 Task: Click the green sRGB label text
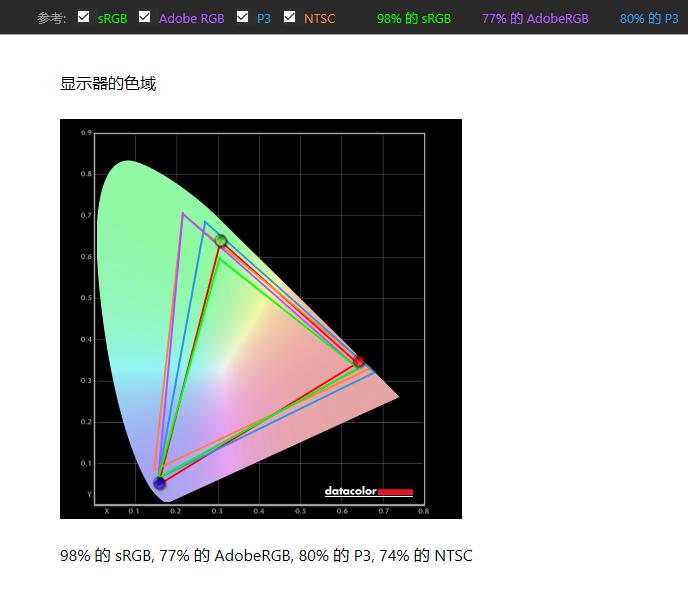(x=112, y=19)
